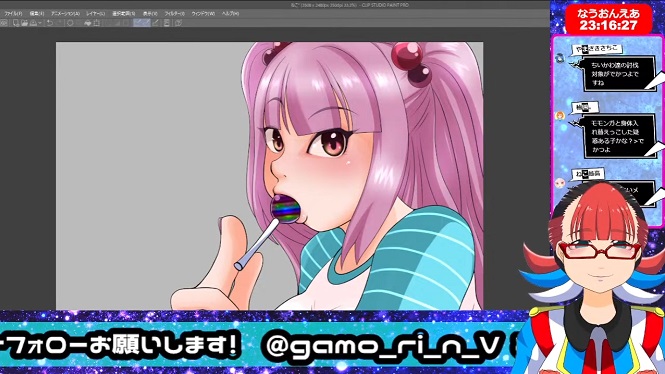The image size is (665, 374).
Task: Click the CLIP STUDIO launcher icon in command bar
Action: point(4,23)
